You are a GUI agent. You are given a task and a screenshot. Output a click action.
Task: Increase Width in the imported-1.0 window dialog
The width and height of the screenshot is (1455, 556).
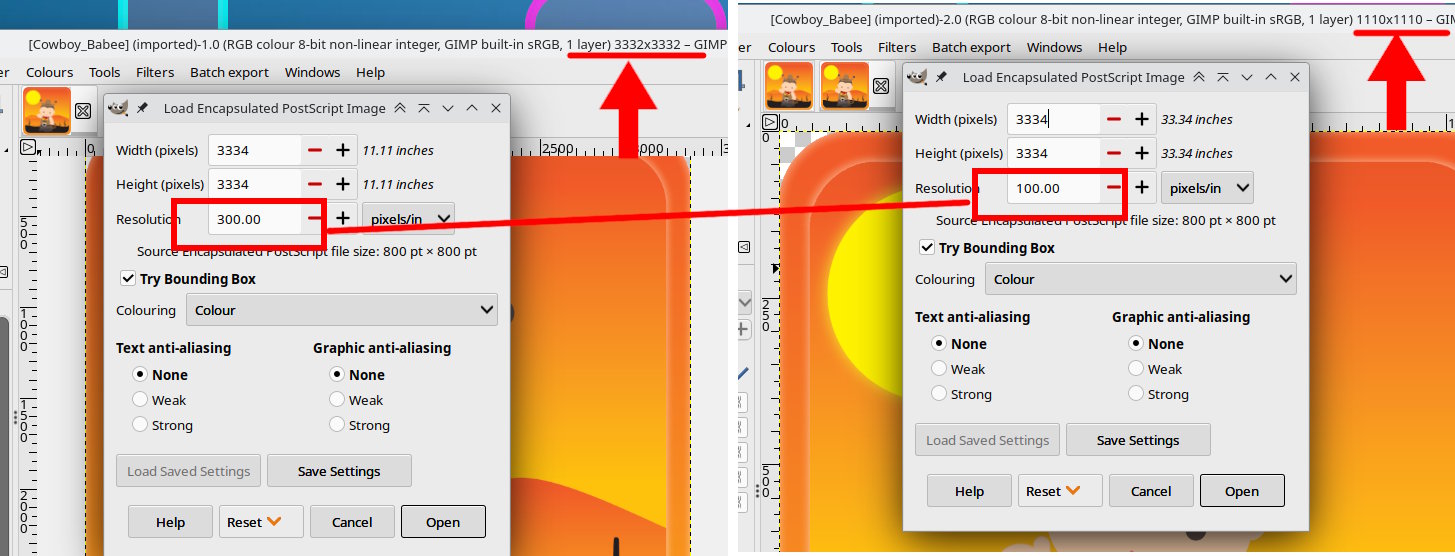tap(343, 150)
